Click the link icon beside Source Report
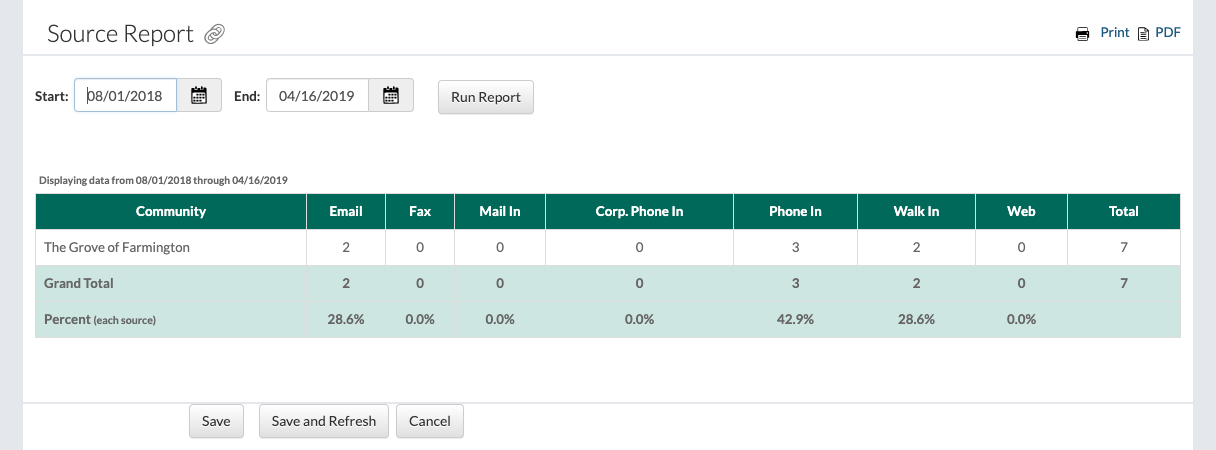 pyautogui.click(x=214, y=35)
